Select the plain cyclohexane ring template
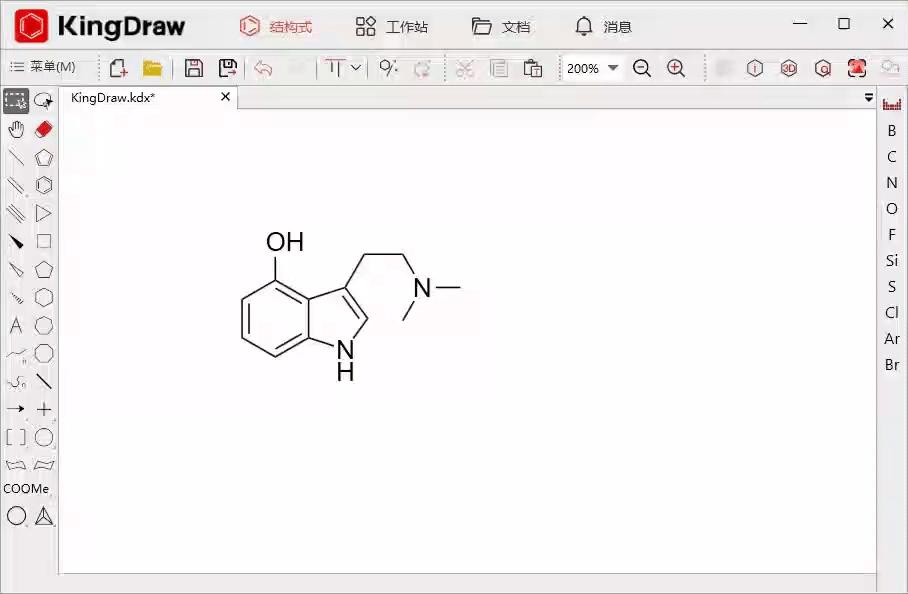Screen dimensions: 908x594 44,298
